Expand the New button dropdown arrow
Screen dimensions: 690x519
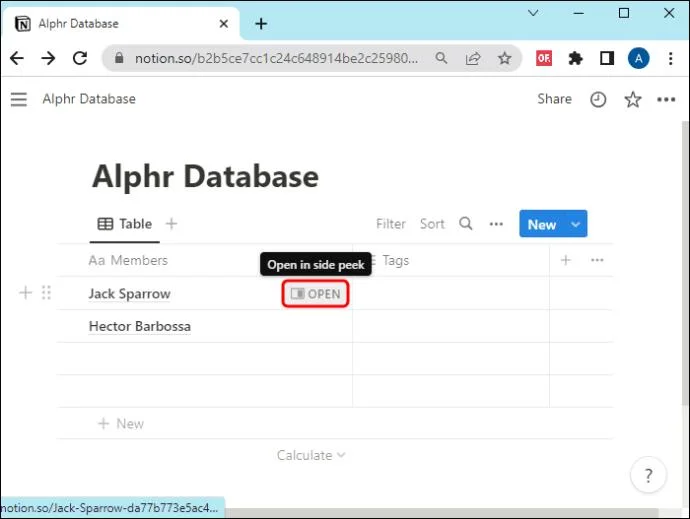(575, 224)
